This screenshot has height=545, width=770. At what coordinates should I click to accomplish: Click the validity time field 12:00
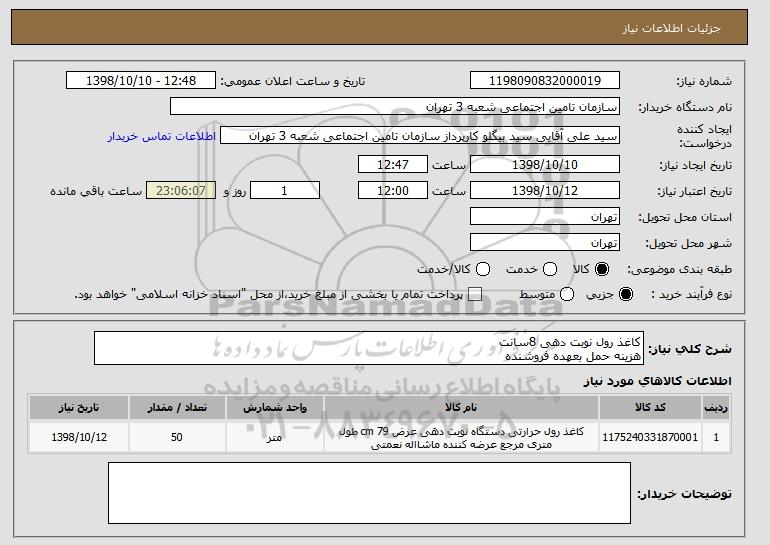coord(393,191)
